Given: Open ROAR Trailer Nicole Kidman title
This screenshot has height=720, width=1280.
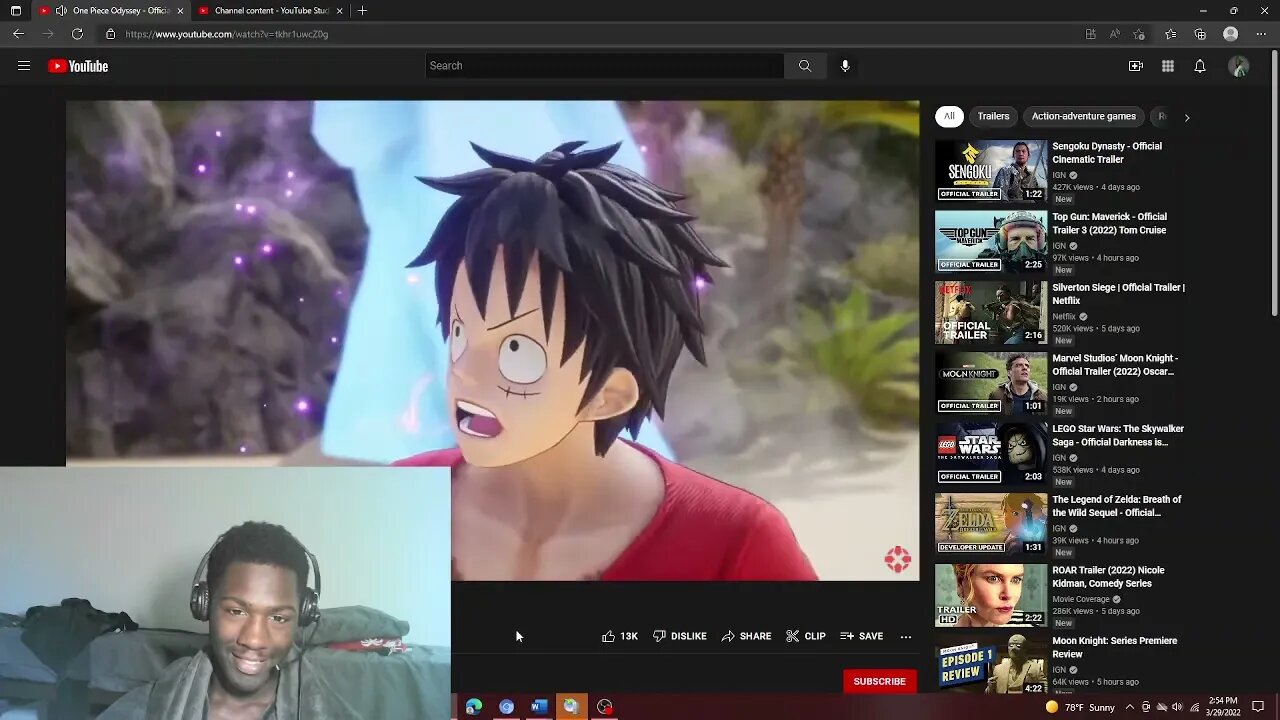Looking at the screenshot, I should pos(1108,577).
